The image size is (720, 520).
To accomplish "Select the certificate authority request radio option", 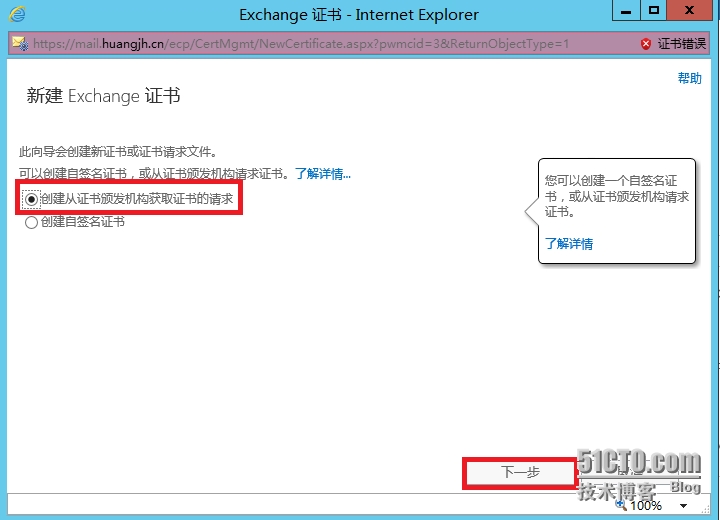I will tap(31, 199).
